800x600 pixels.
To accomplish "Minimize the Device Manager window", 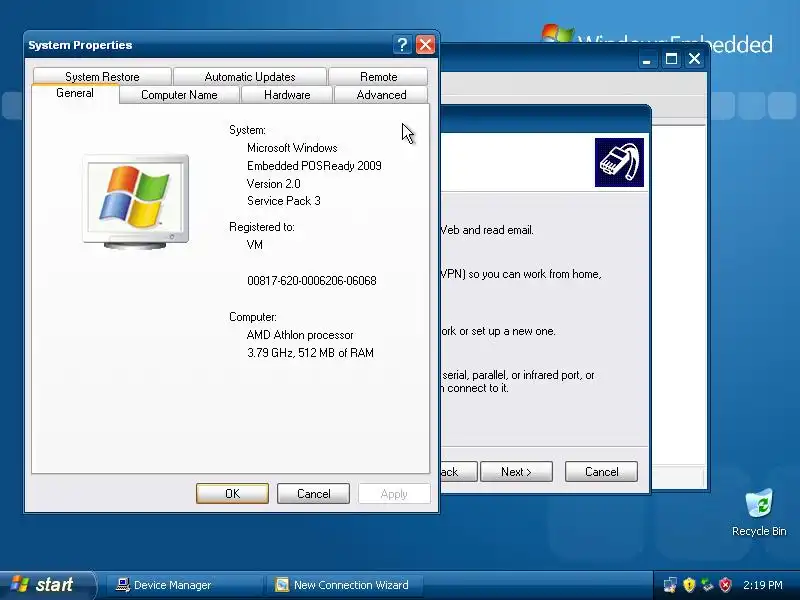I will pyautogui.click(x=647, y=59).
